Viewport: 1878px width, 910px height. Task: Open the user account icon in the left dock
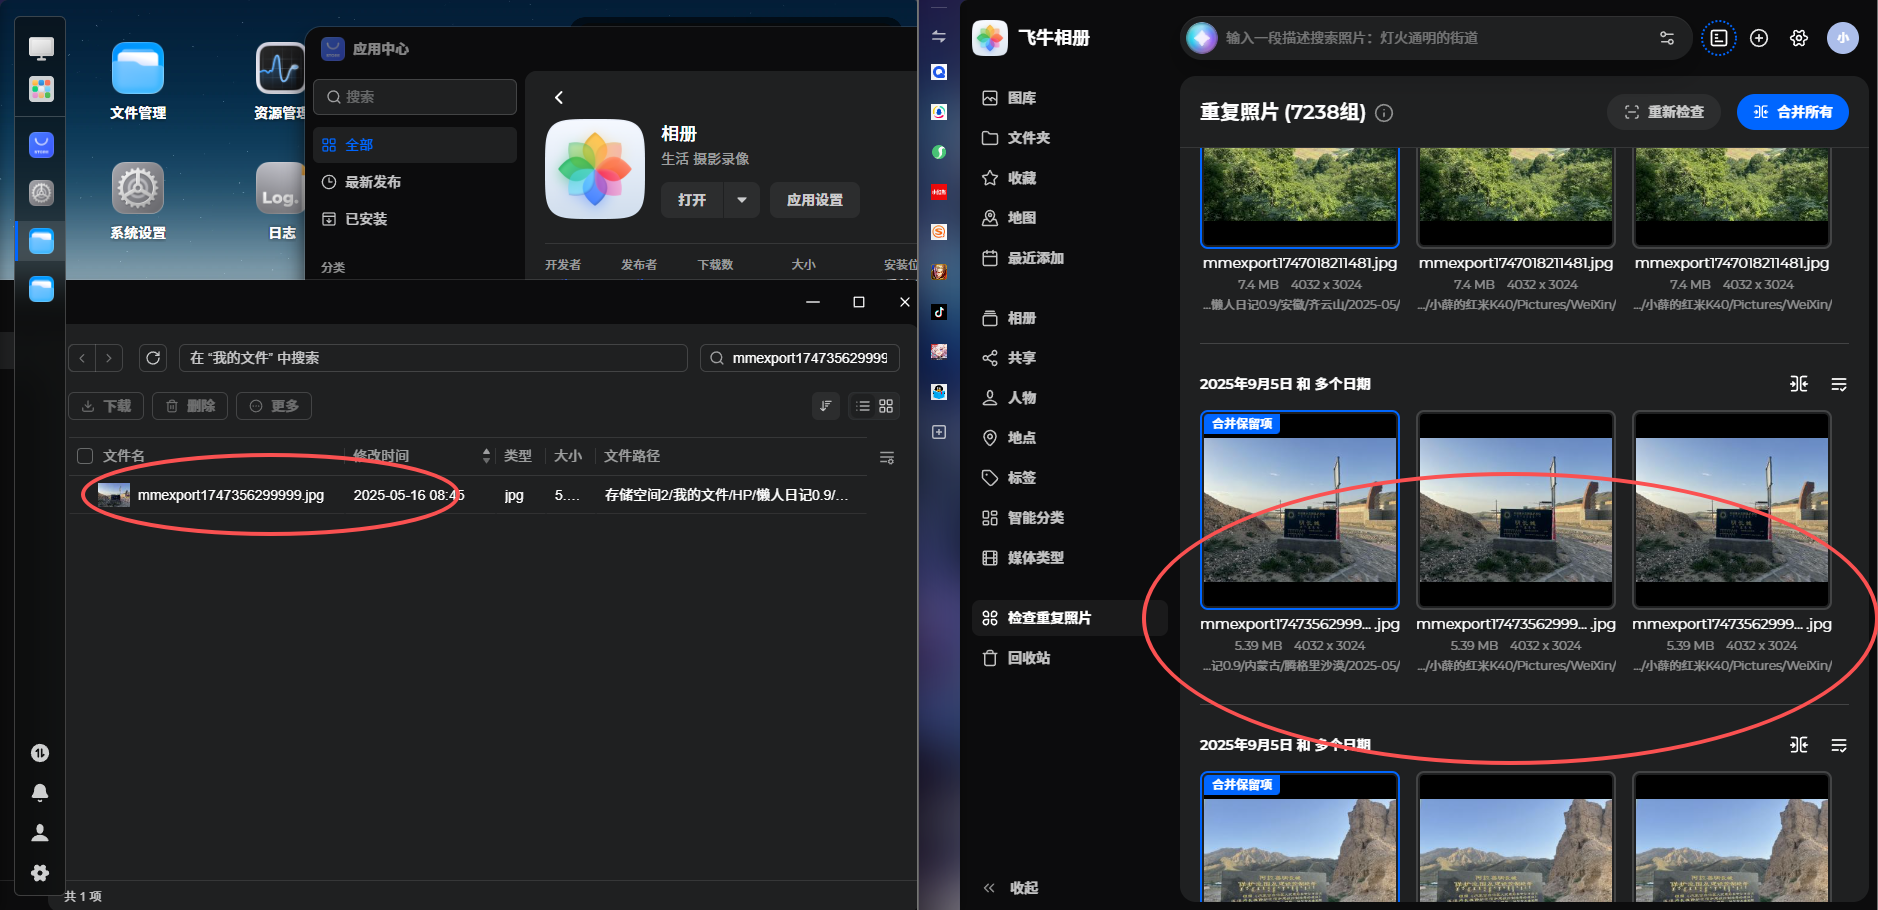tap(40, 833)
